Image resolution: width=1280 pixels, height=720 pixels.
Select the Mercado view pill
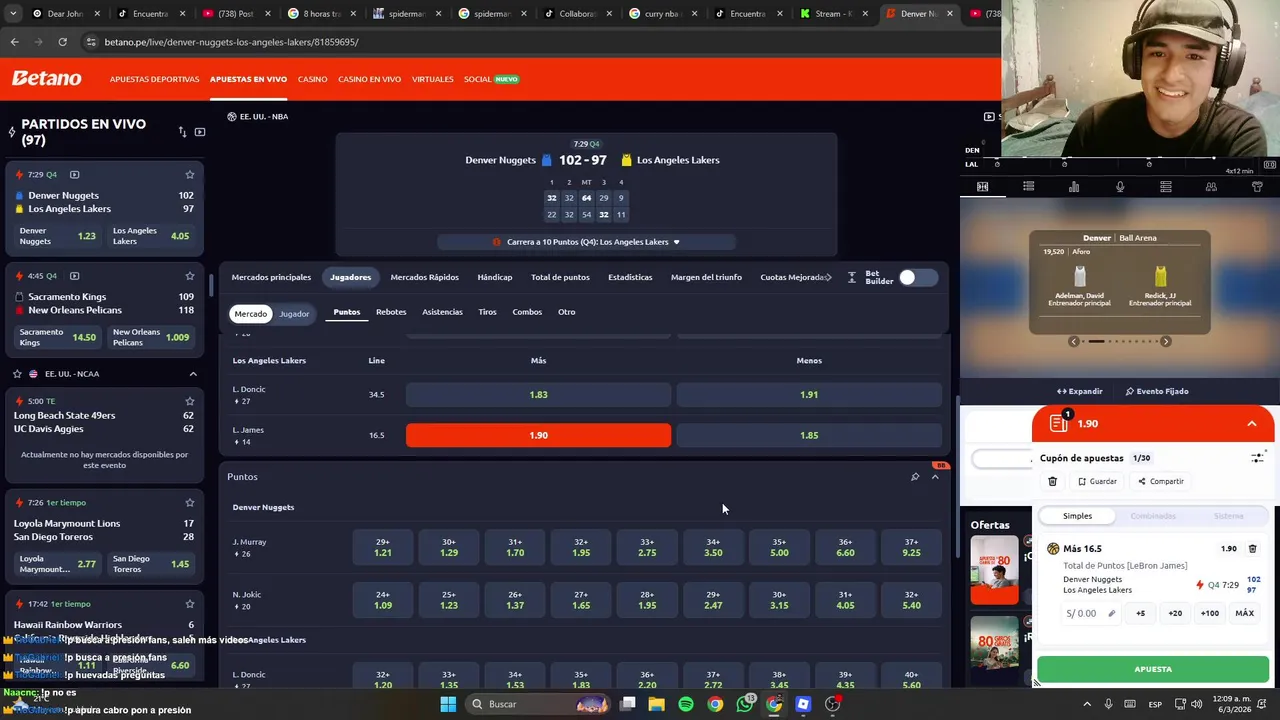(x=250, y=314)
